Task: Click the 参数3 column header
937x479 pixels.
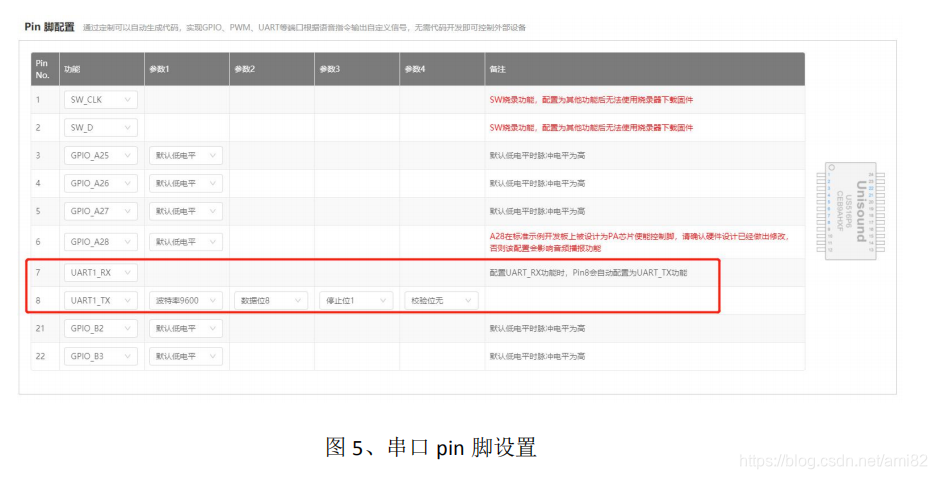Action: pyautogui.click(x=357, y=69)
